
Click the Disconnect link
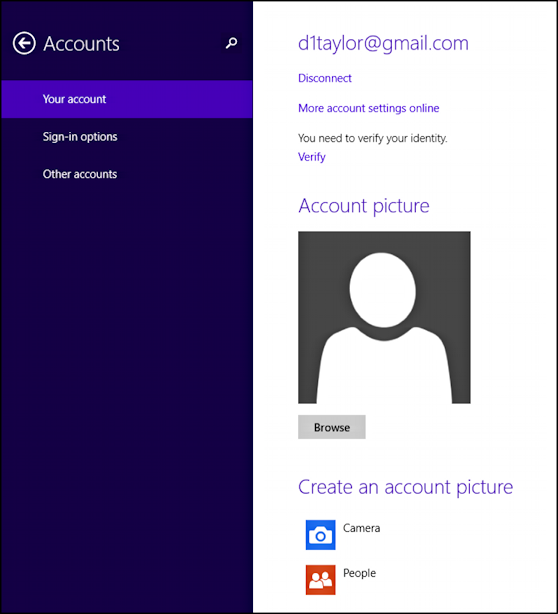(x=325, y=78)
